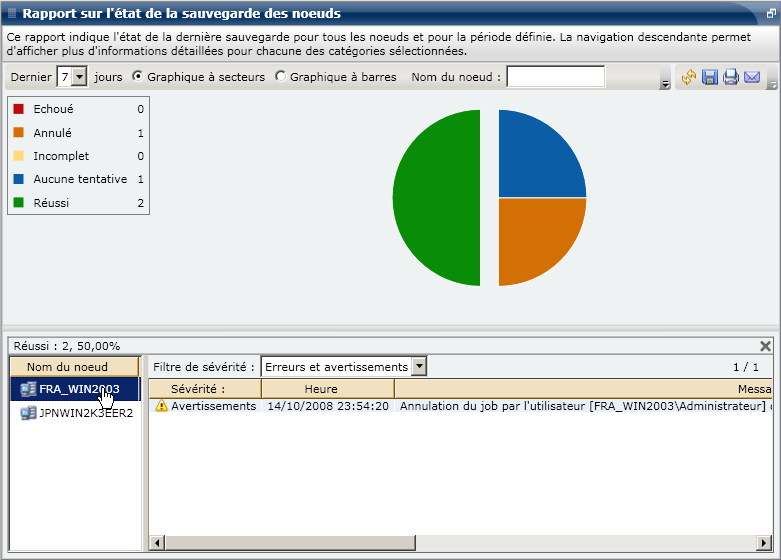Click the horizontal scrollbar left arrow
Image resolution: width=781 pixels, height=560 pixels.
coord(157,543)
